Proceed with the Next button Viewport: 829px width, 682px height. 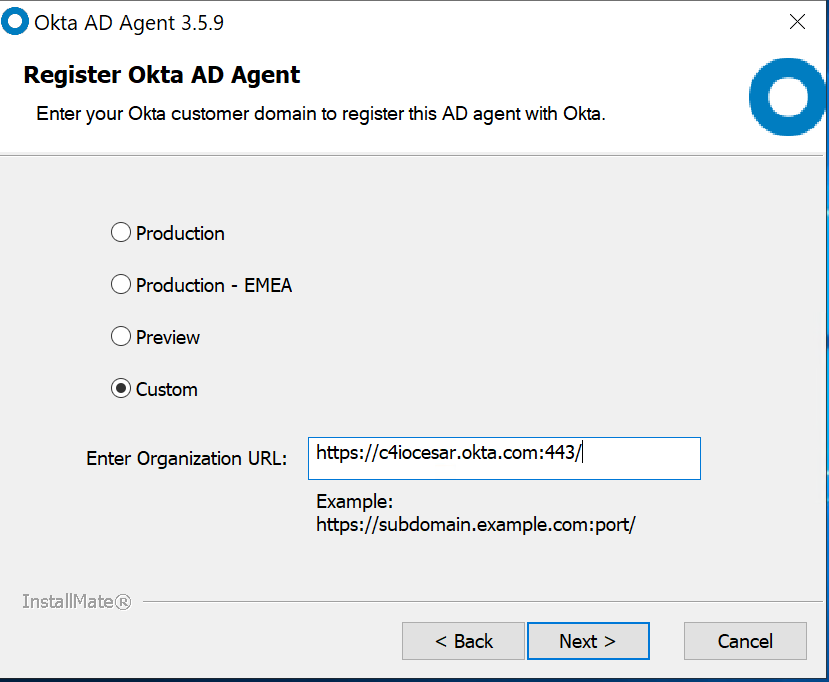coord(588,641)
